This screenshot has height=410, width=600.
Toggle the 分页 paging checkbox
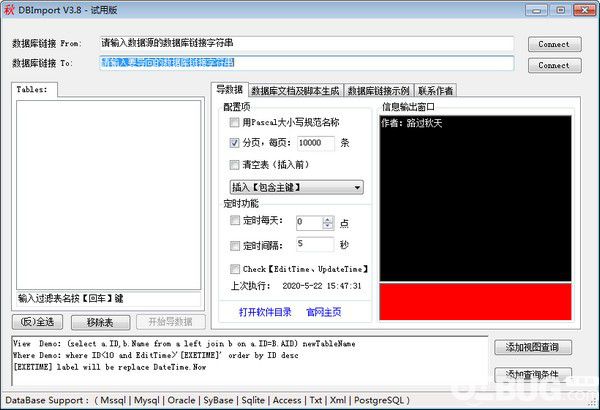coord(234,143)
